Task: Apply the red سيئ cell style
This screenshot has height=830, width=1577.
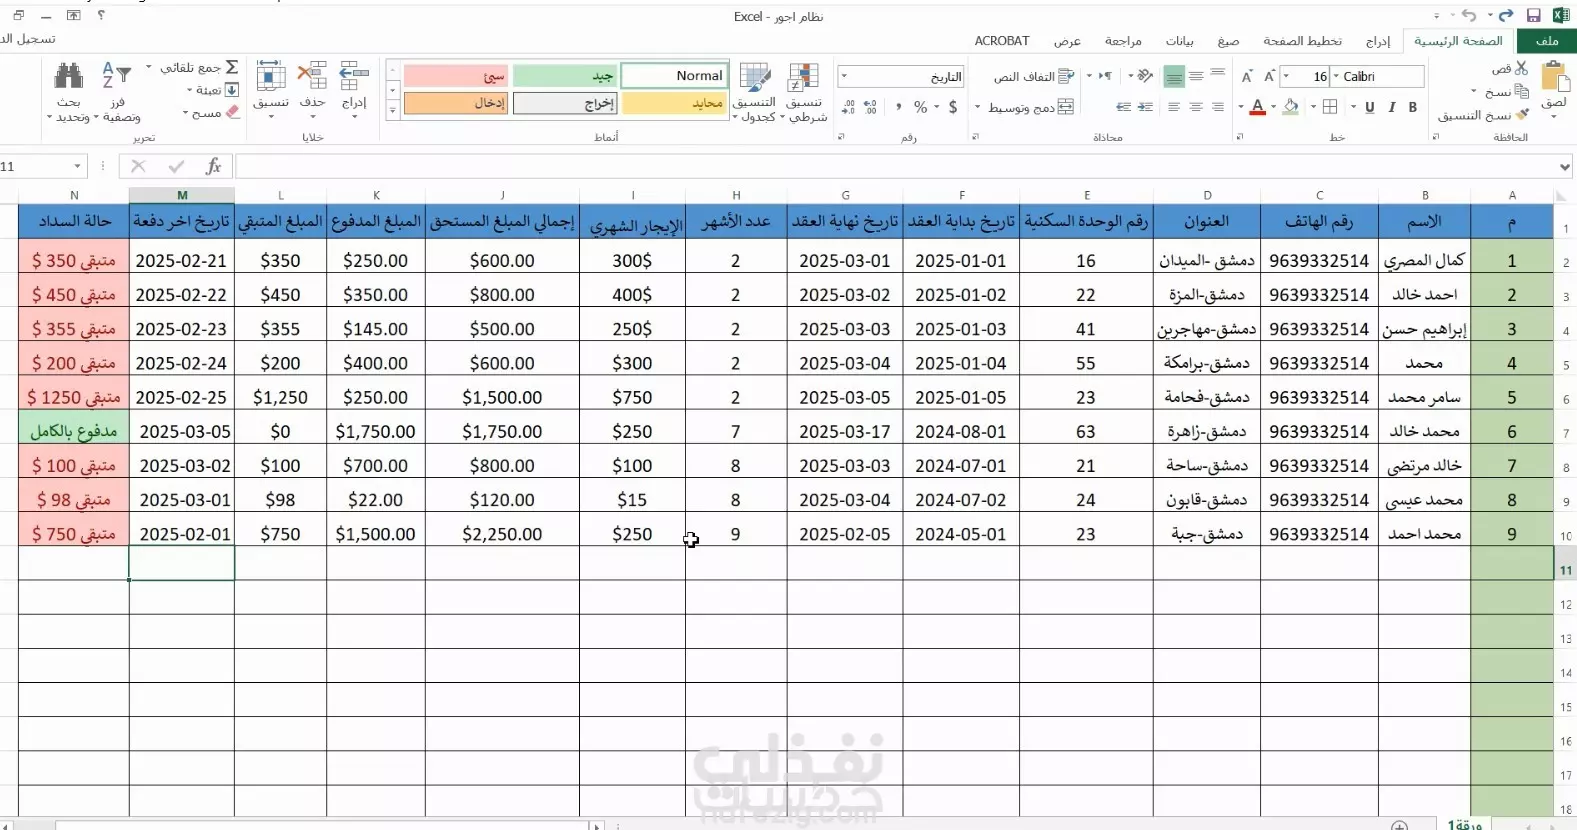Action: click(456, 76)
